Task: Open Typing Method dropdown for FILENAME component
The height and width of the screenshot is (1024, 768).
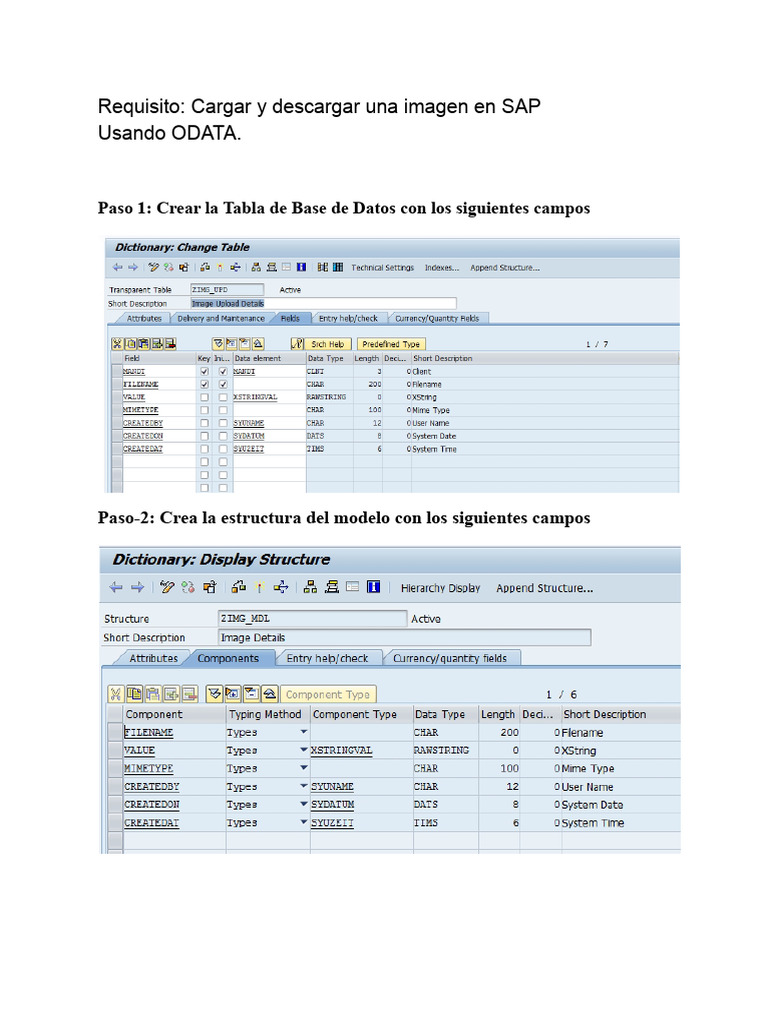Action: point(303,732)
